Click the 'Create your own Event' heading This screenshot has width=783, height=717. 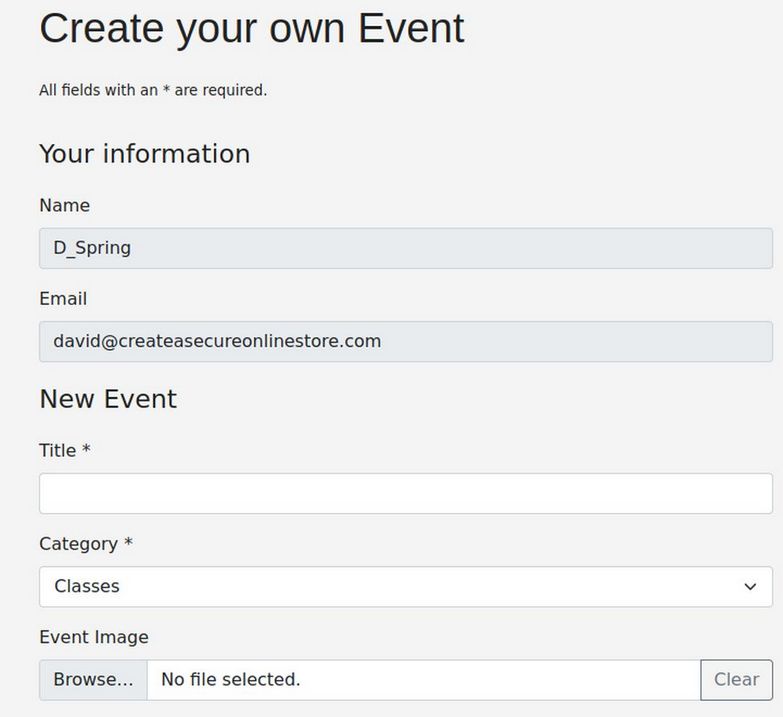pyautogui.click(x=252, y=28)
